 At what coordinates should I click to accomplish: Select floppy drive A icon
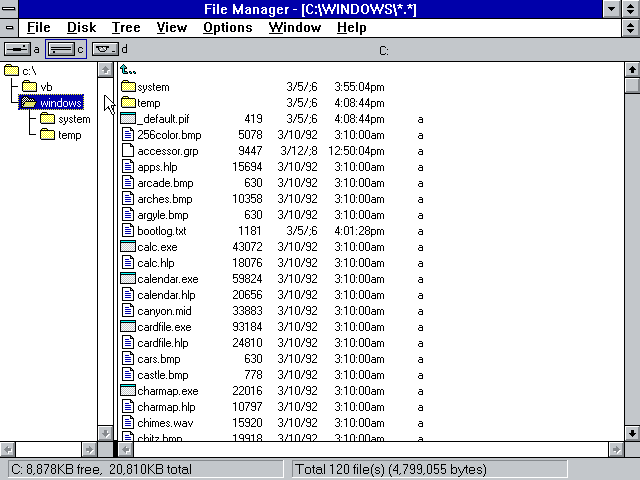[17, 48]
